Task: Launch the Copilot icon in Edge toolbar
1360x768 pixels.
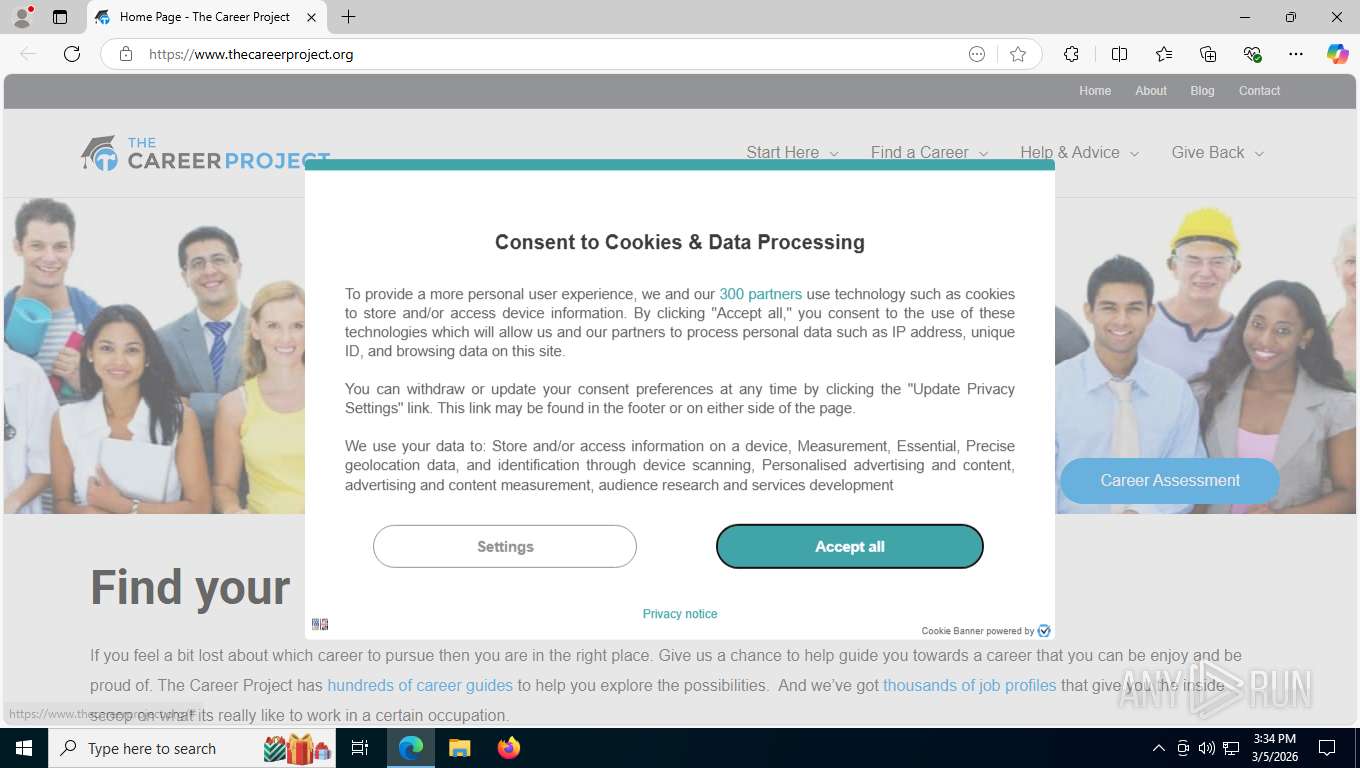Action: coord(1337,54)
